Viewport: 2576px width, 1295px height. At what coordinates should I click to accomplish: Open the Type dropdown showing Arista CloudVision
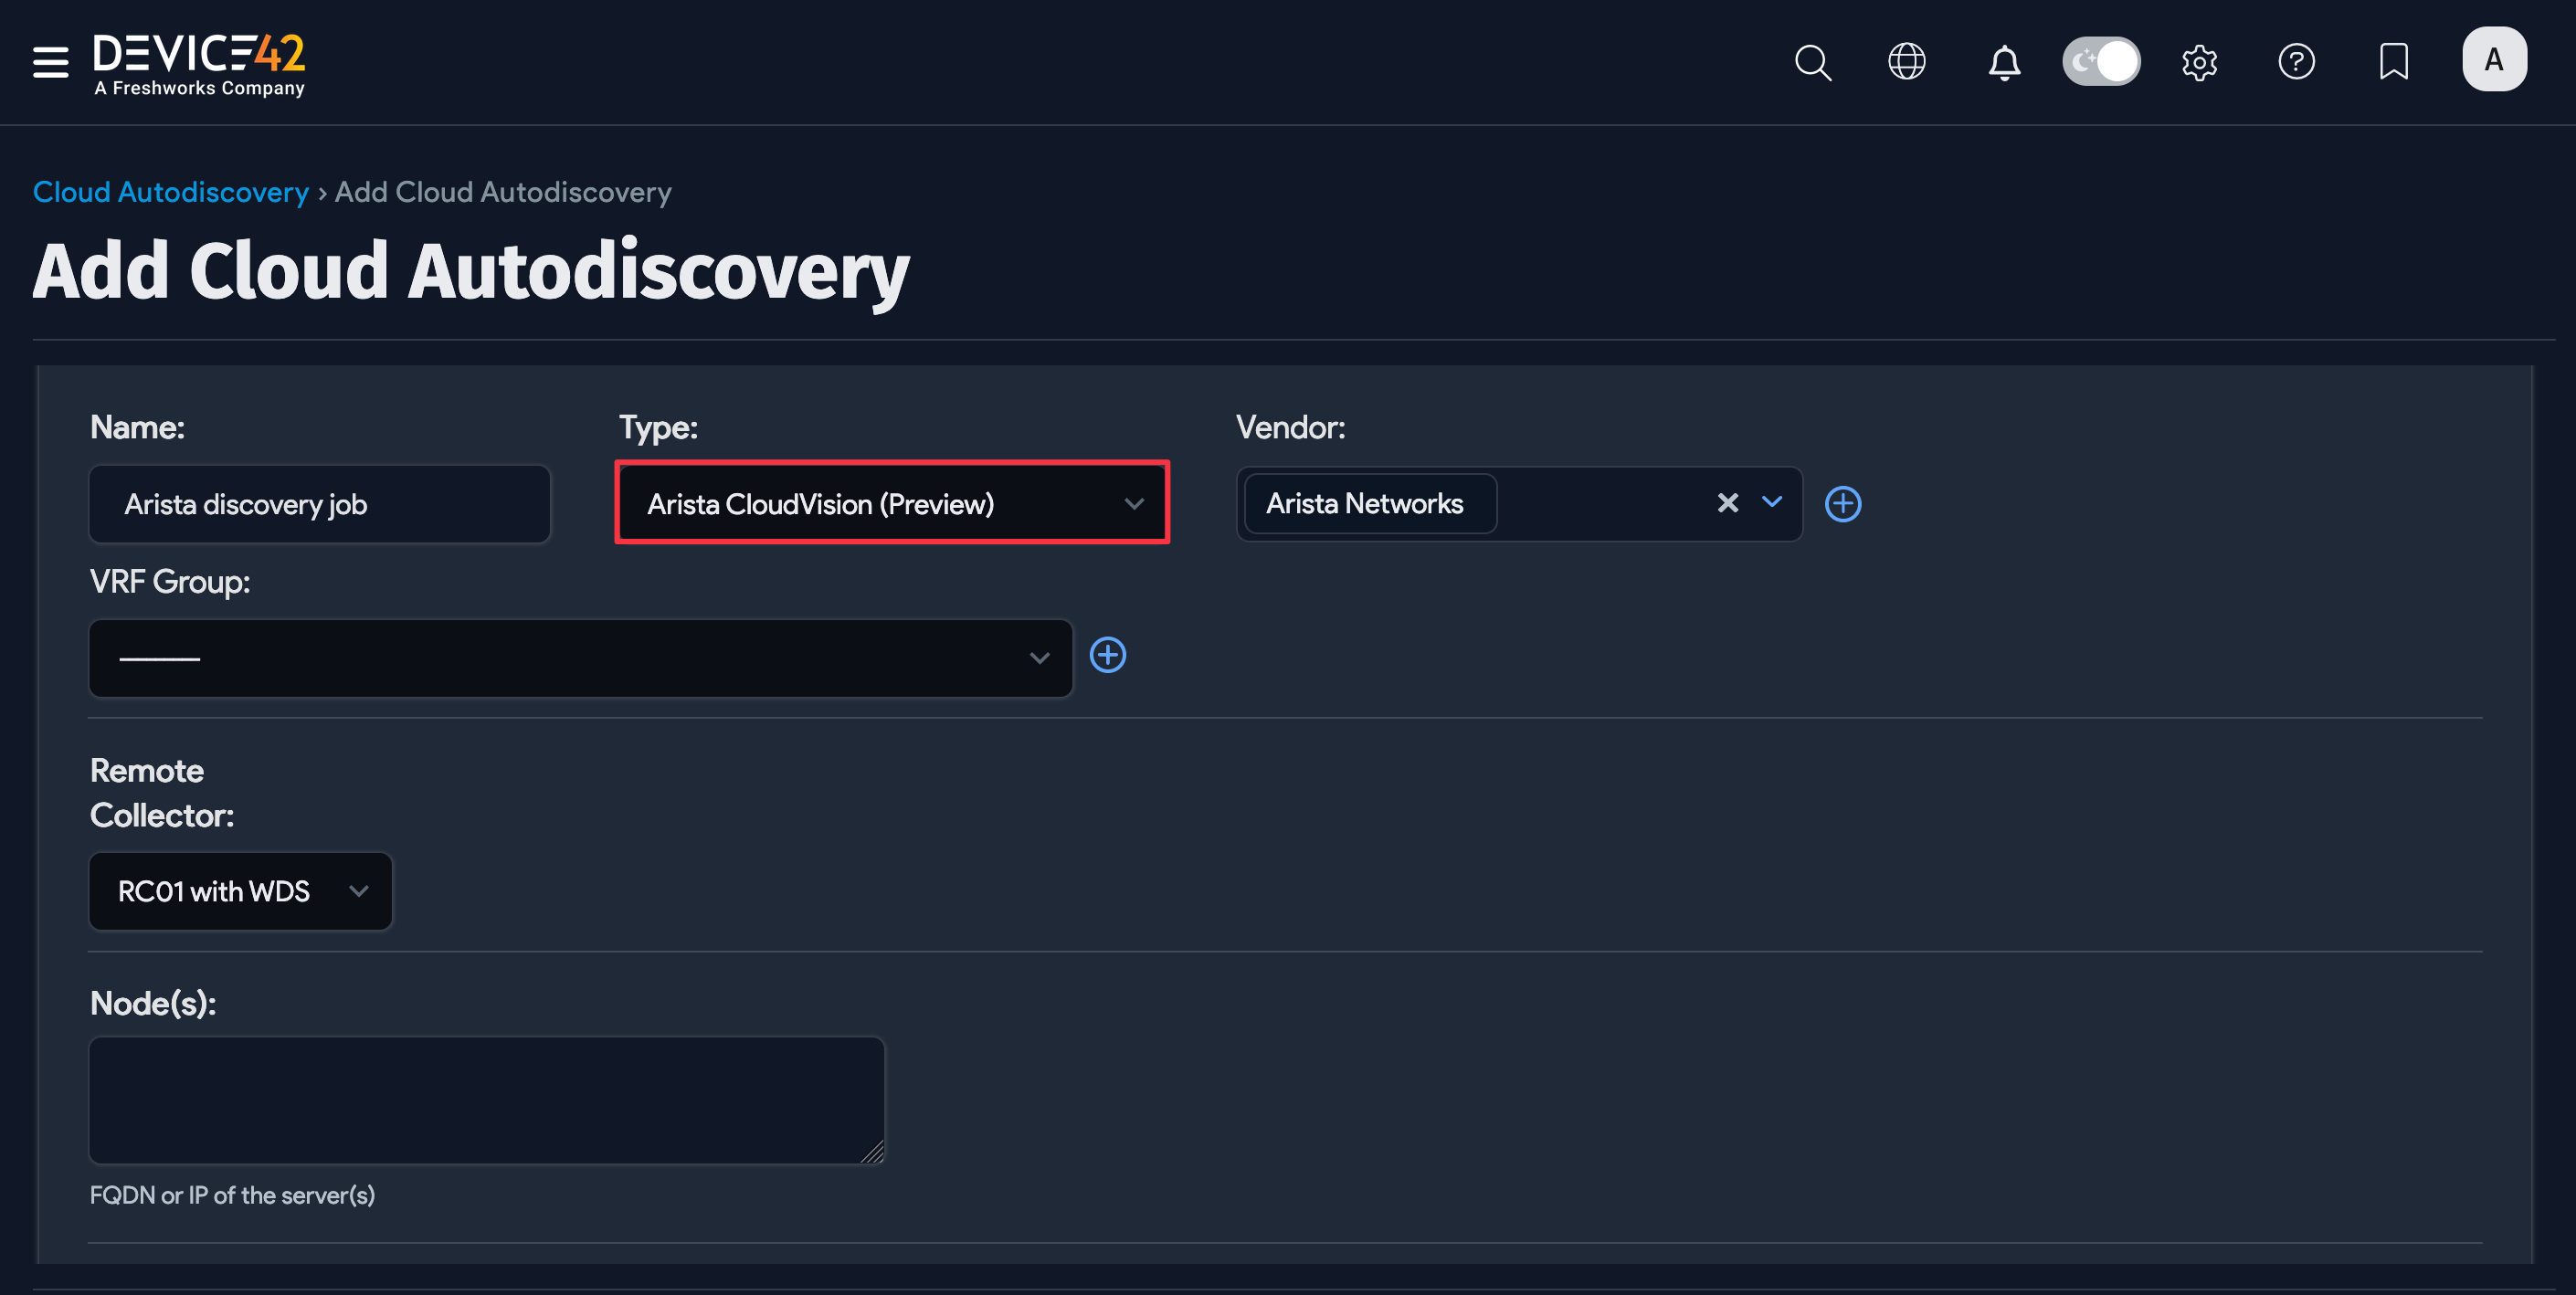[x=891, y=503]
